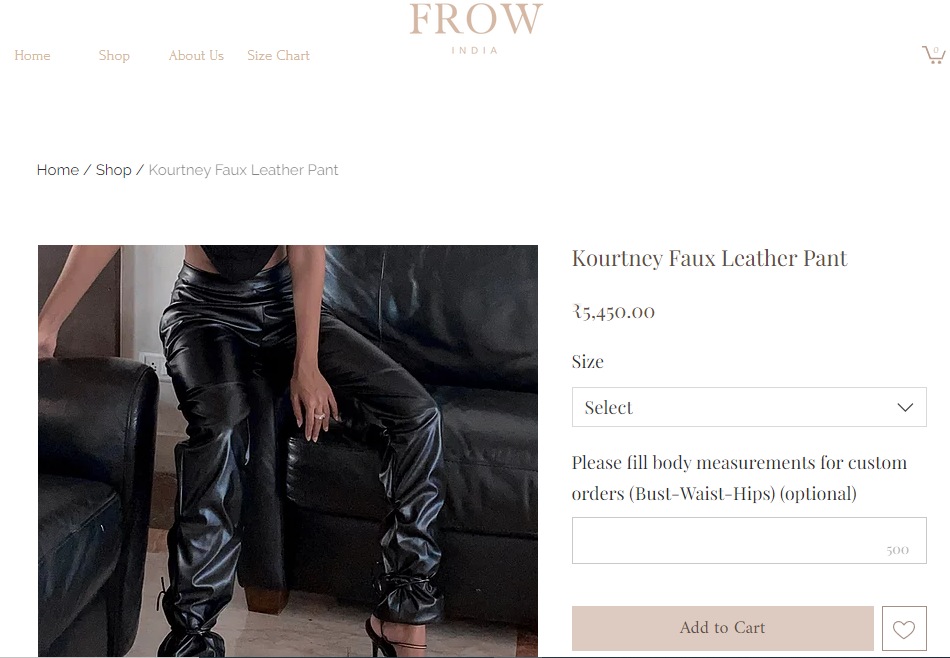Click the Size label above the dropdown
The width and height of the screenshot is (950, 658).
pos(588,362)
